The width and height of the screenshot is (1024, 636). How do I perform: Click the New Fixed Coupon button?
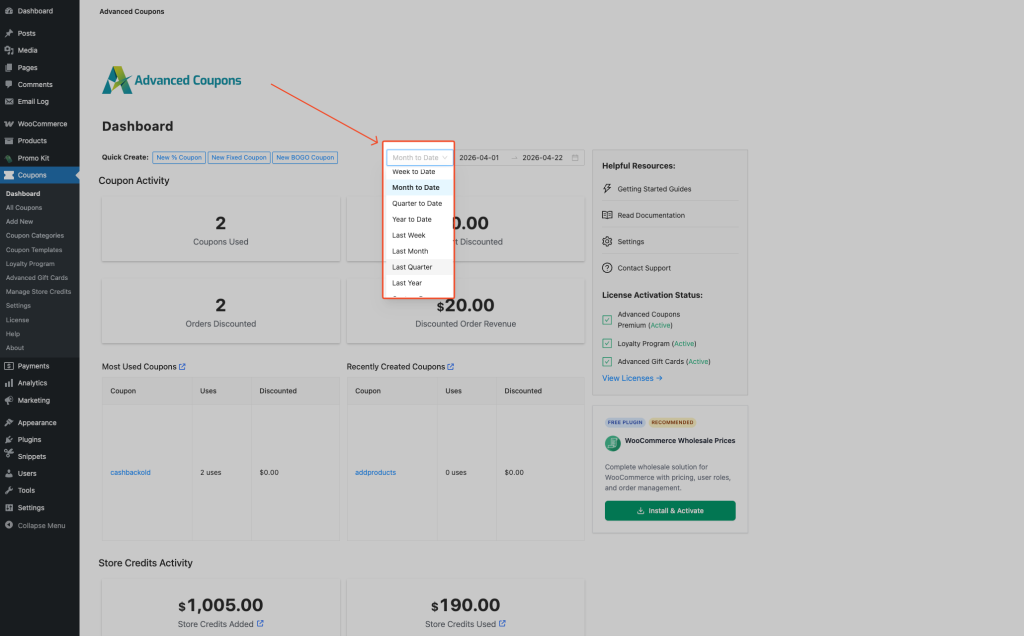(239, 157)
